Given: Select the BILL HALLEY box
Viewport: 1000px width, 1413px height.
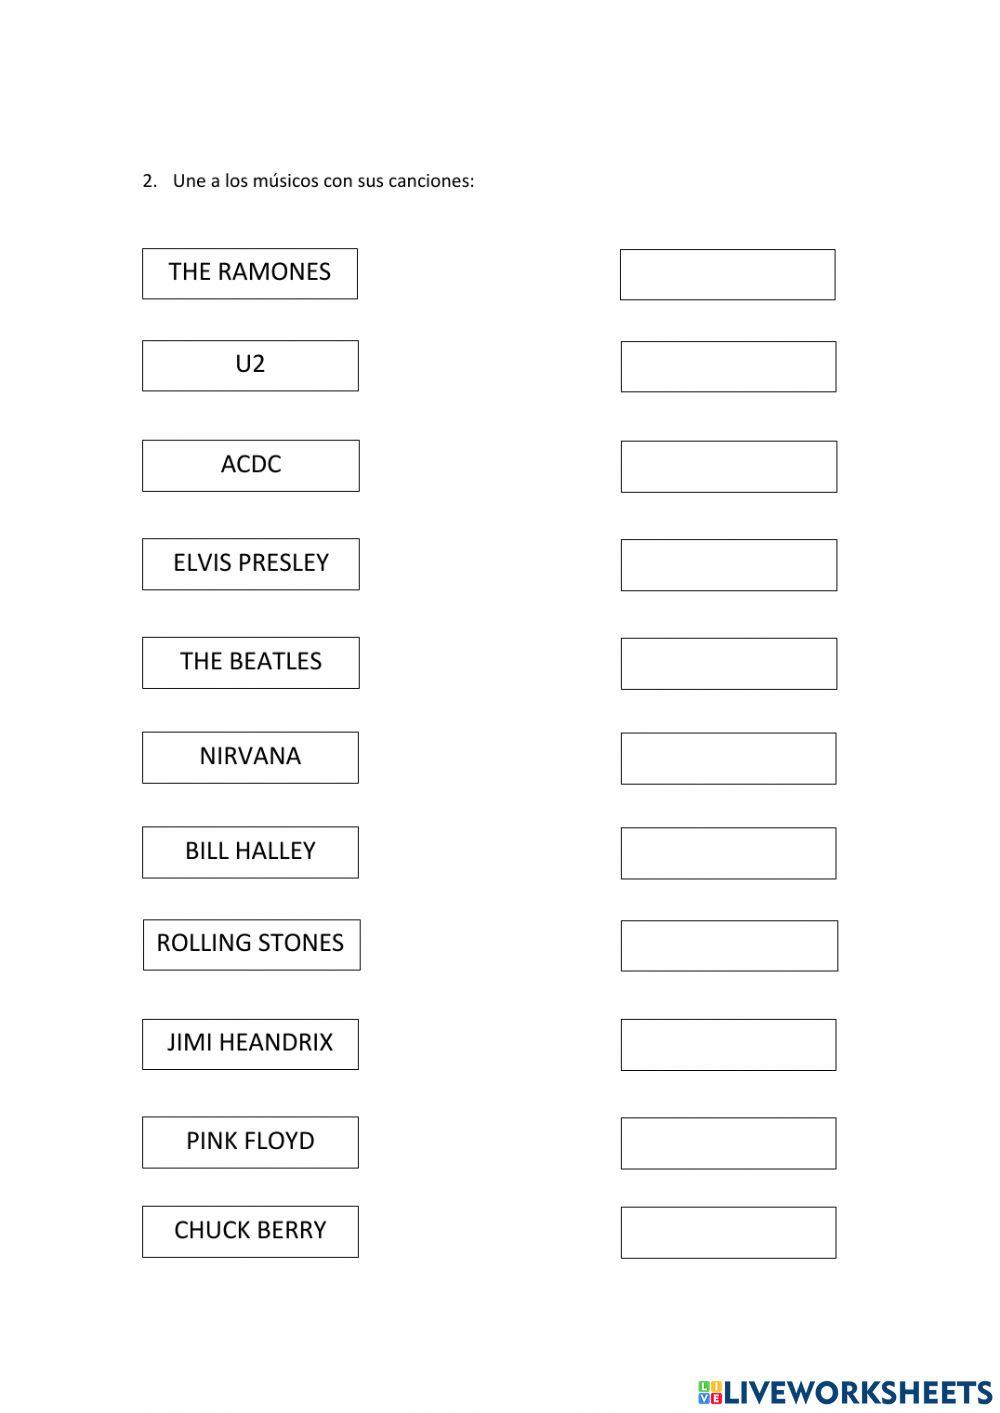Looking at the screenshot, I should tap(250, 852).
